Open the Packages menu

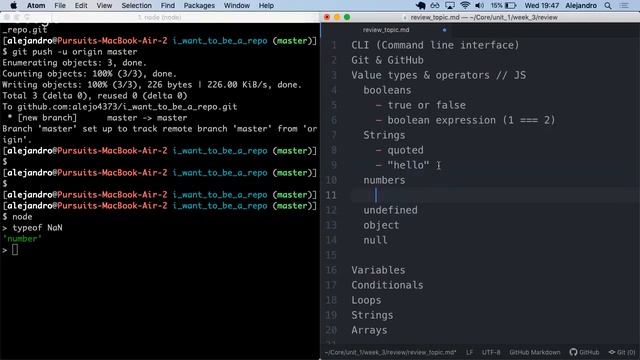point(199,5)
